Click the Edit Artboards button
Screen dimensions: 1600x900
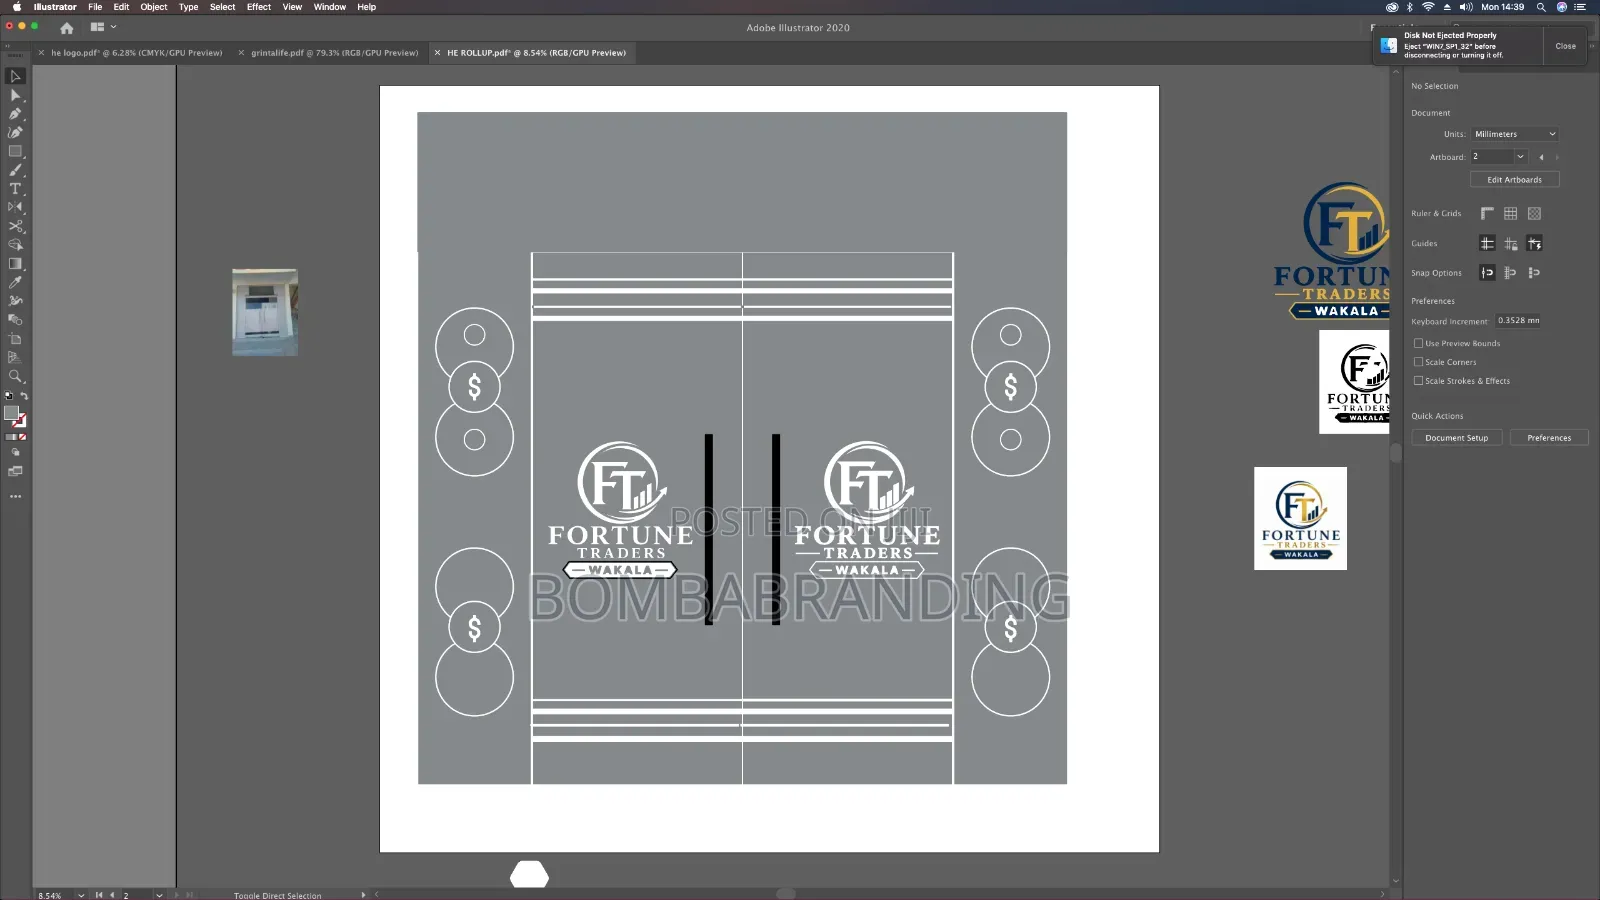tap(1514, 180)
